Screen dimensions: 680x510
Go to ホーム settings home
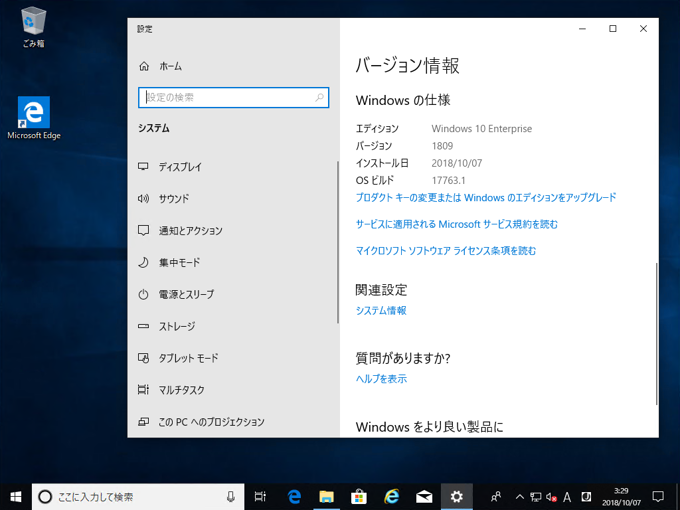tap(170, 66)
